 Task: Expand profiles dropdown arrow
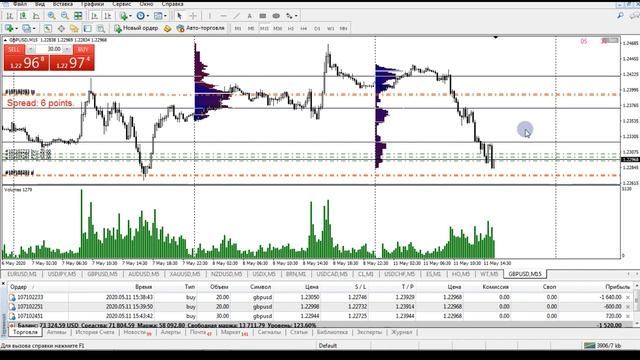[34, 28]
